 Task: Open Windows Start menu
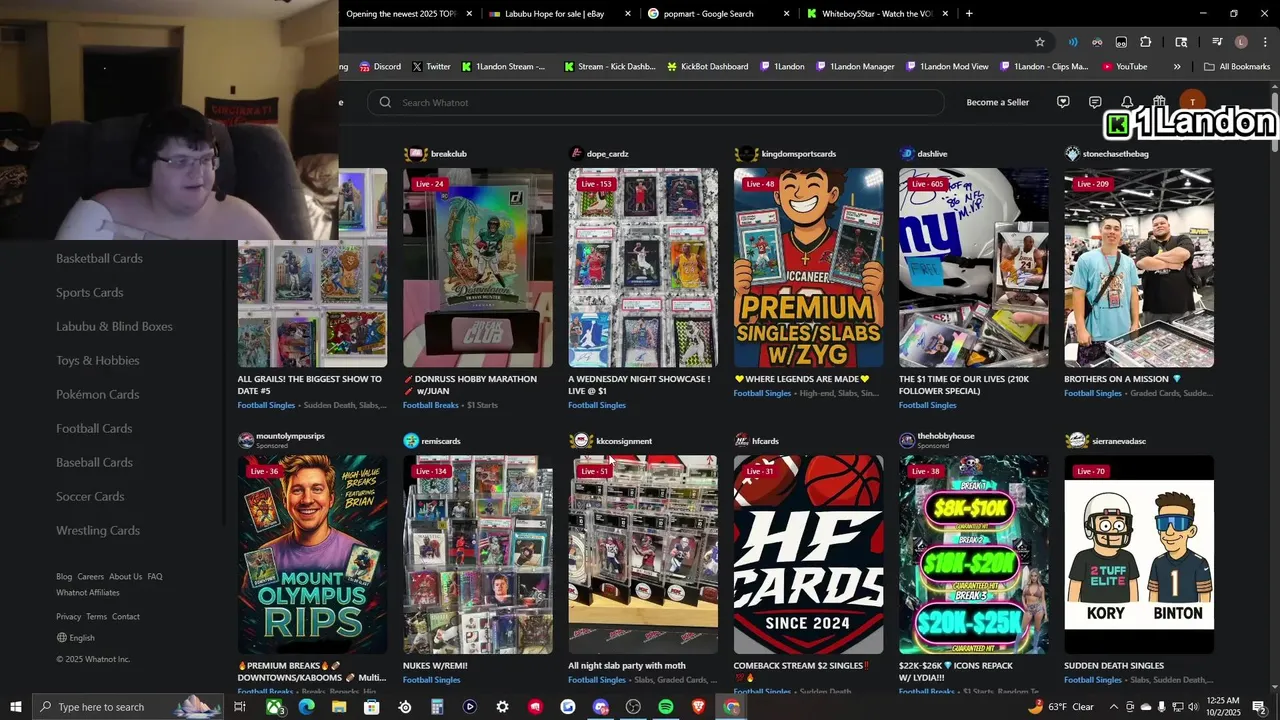click(15, 707)
